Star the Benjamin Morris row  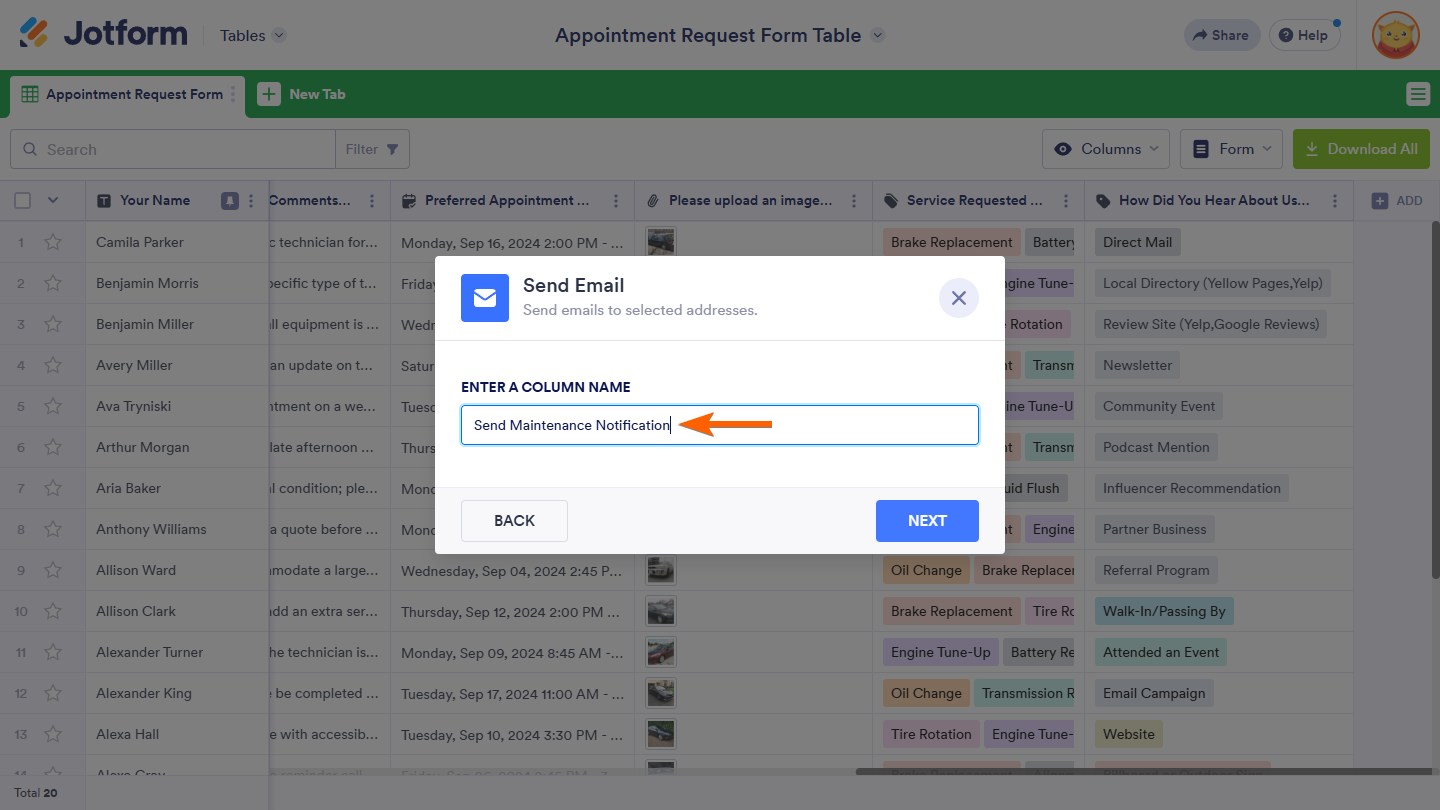[53, 283]
